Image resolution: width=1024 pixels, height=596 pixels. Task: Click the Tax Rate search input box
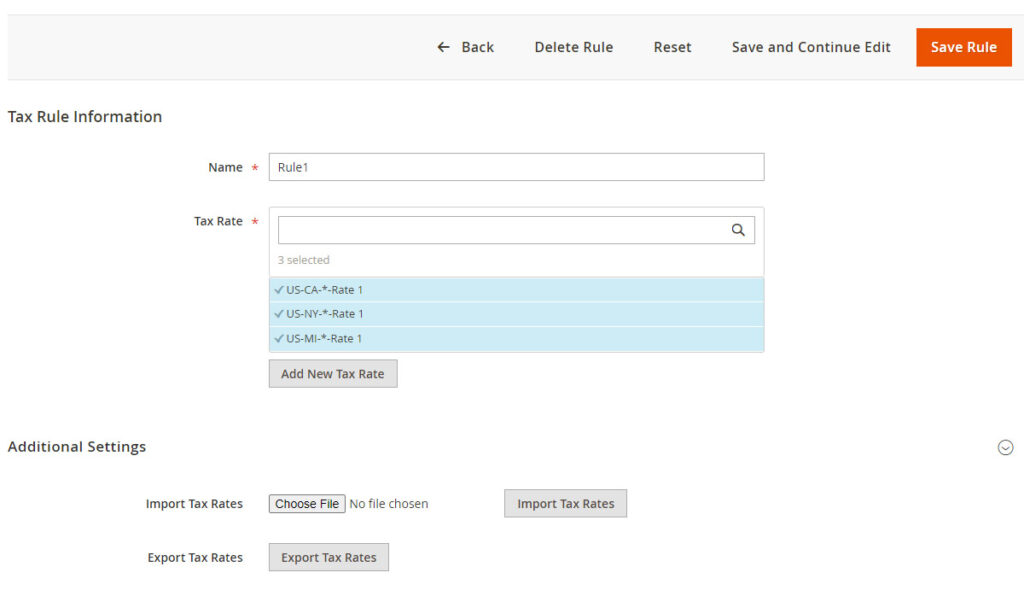pos(500,229)
